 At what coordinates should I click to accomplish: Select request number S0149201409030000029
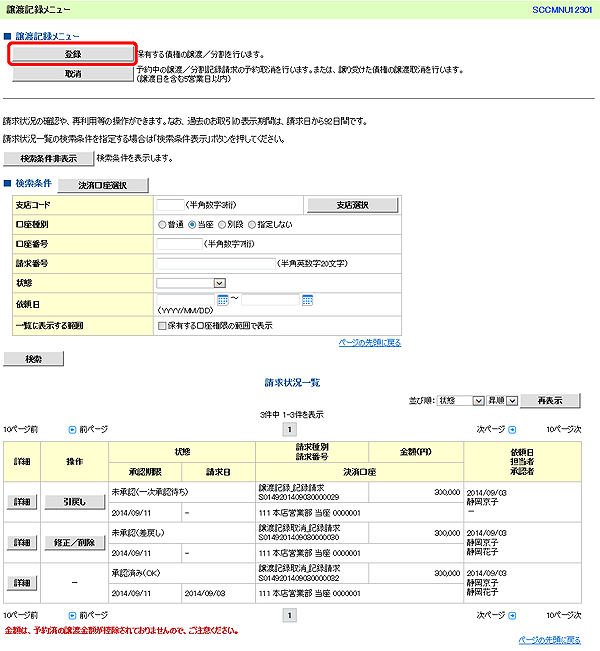click(x=299, y=497)
